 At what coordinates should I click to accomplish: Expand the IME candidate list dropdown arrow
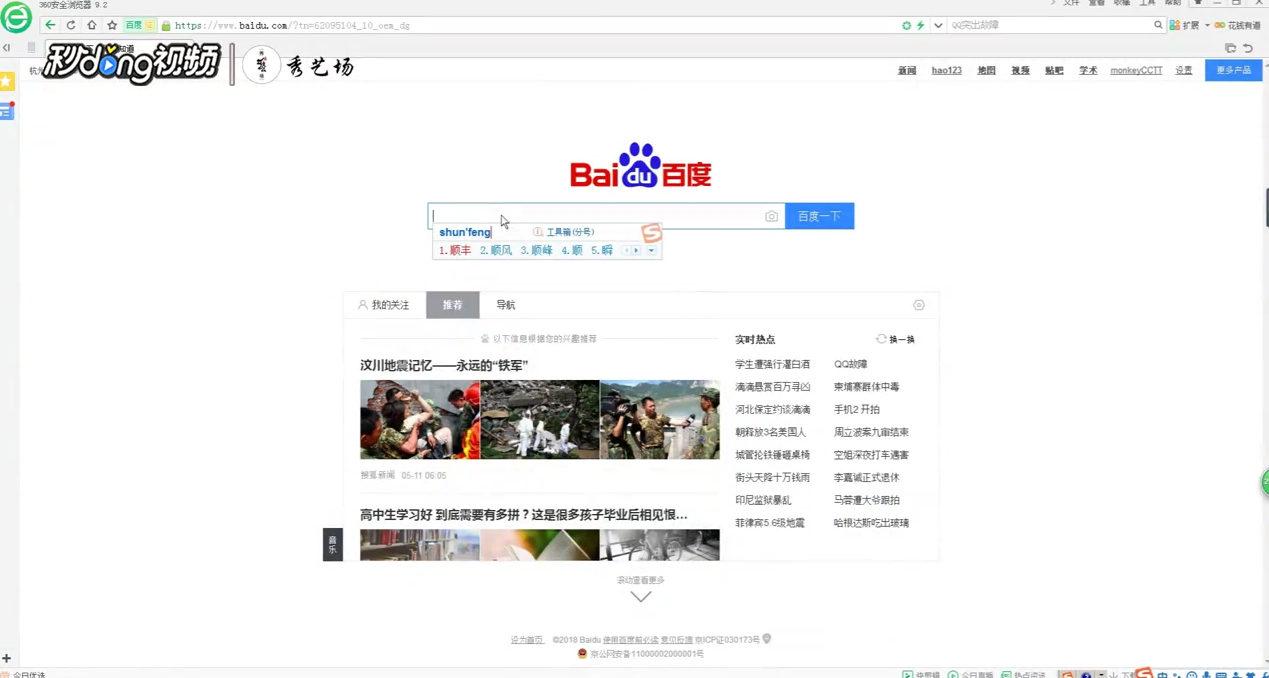pos(651,251)
